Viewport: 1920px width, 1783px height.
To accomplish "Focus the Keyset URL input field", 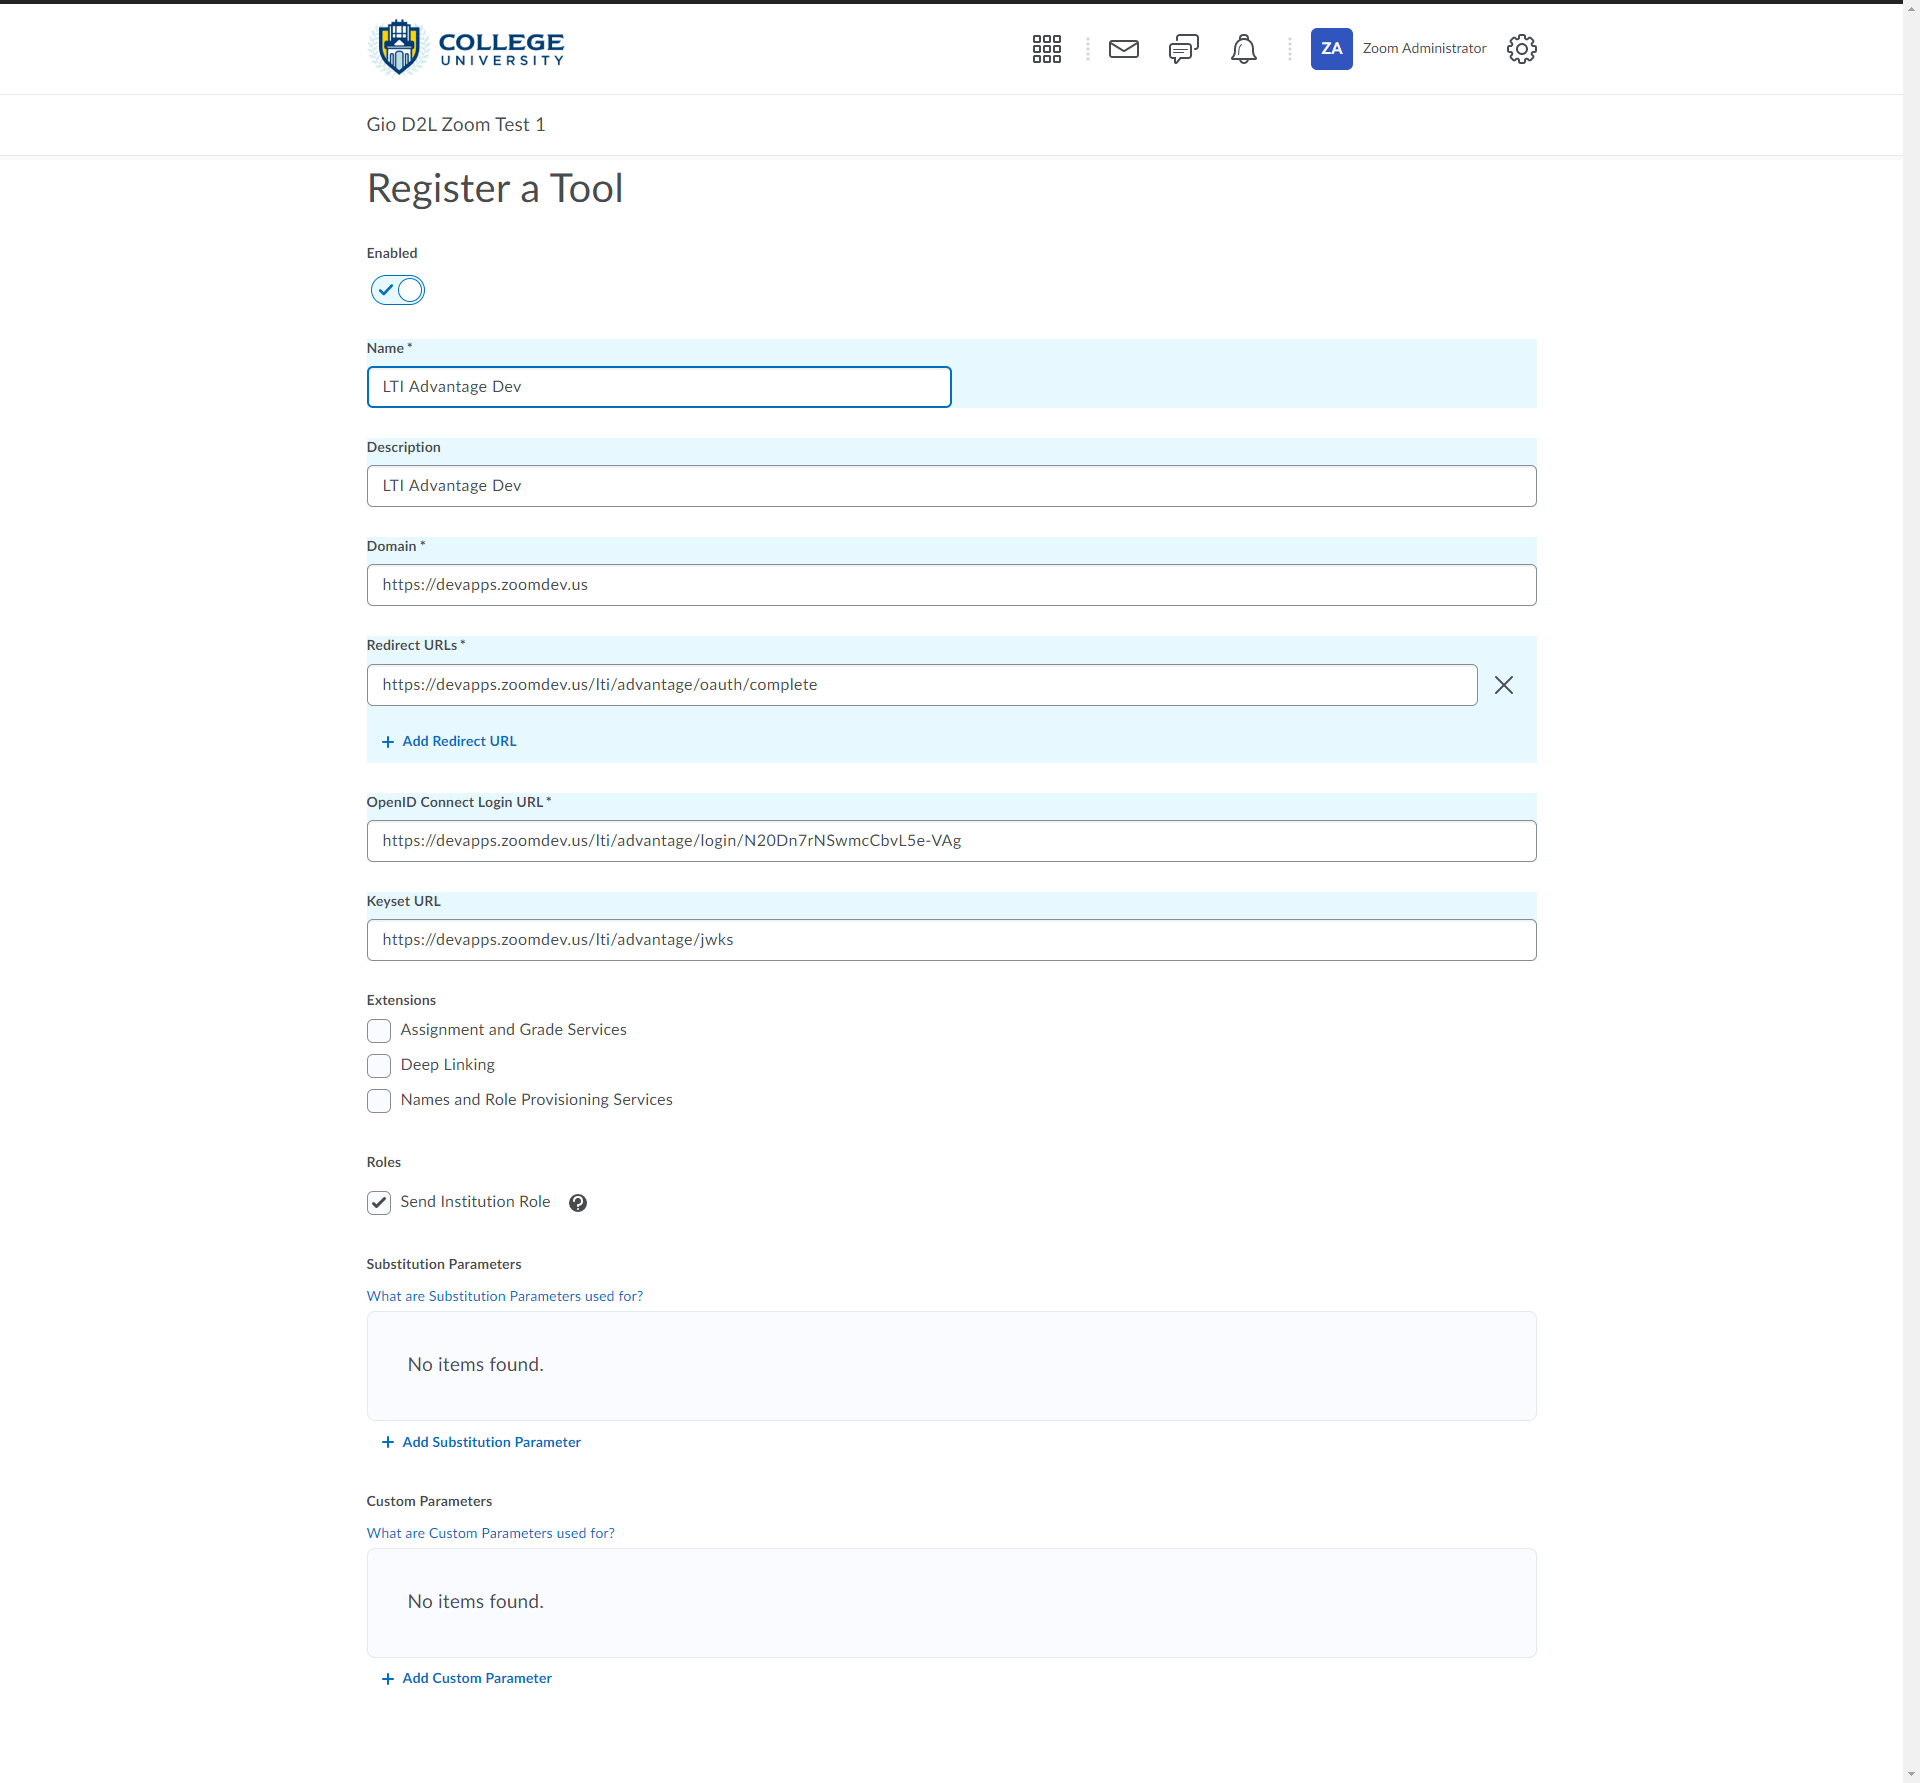I will tap(952, 940).
